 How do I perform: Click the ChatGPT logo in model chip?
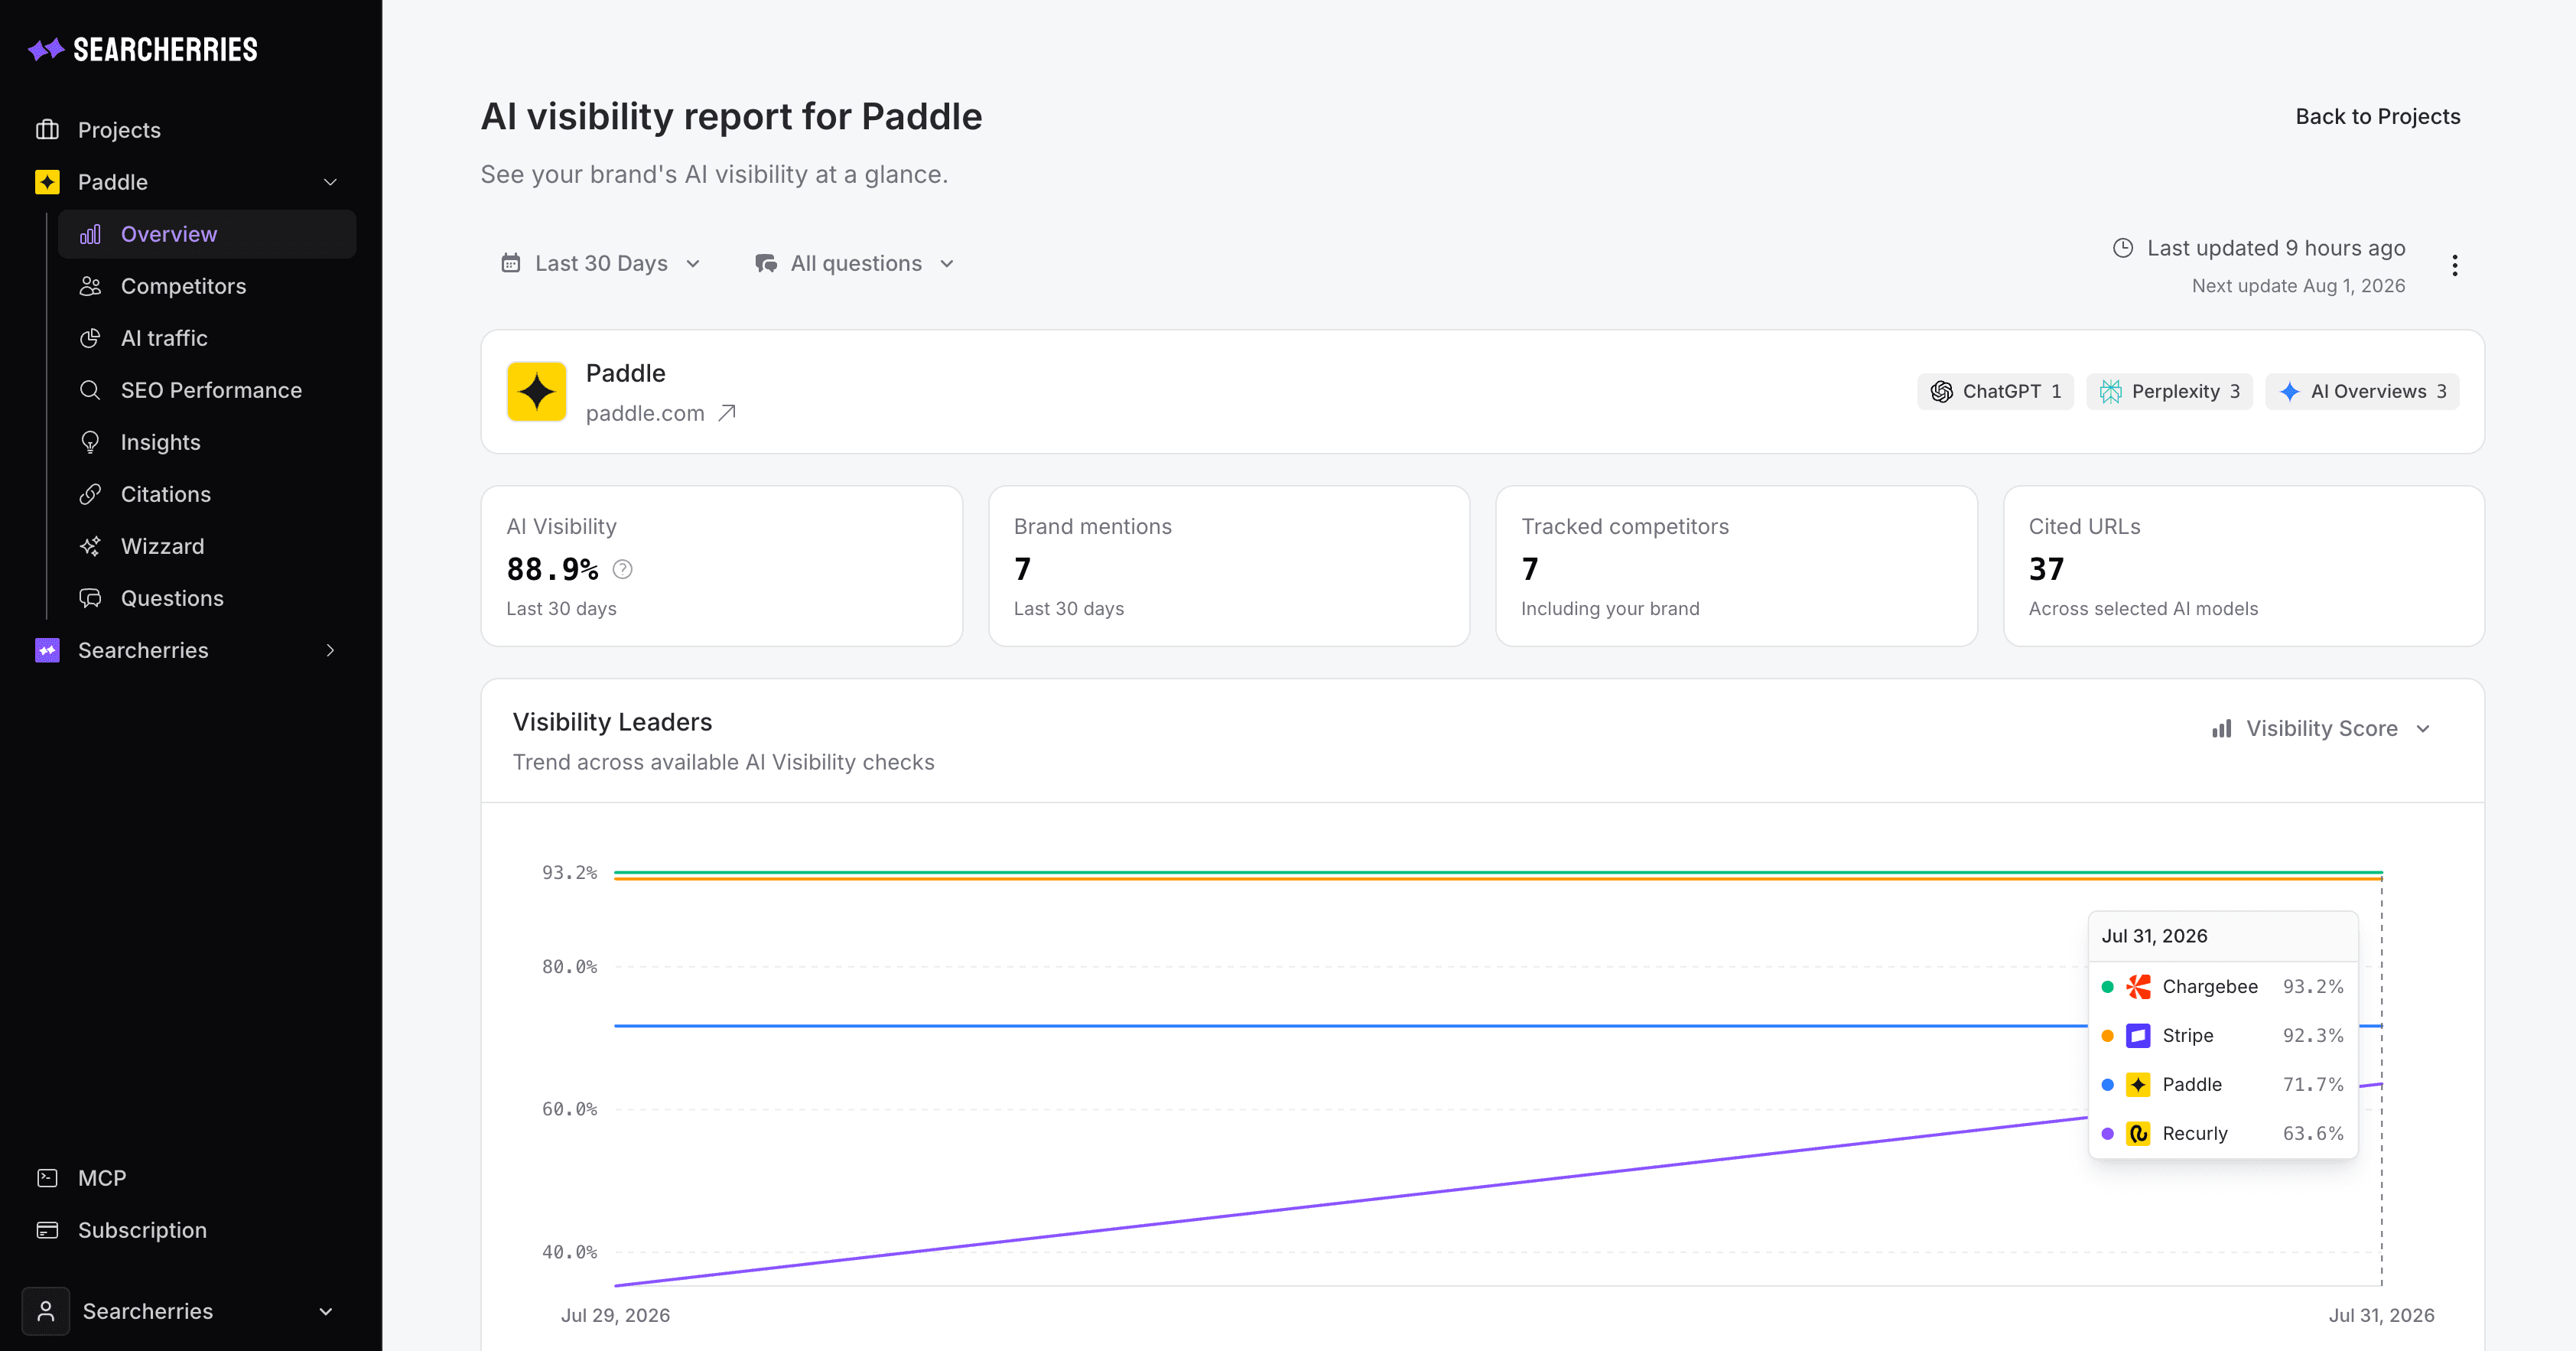[x=1942, y=391]
